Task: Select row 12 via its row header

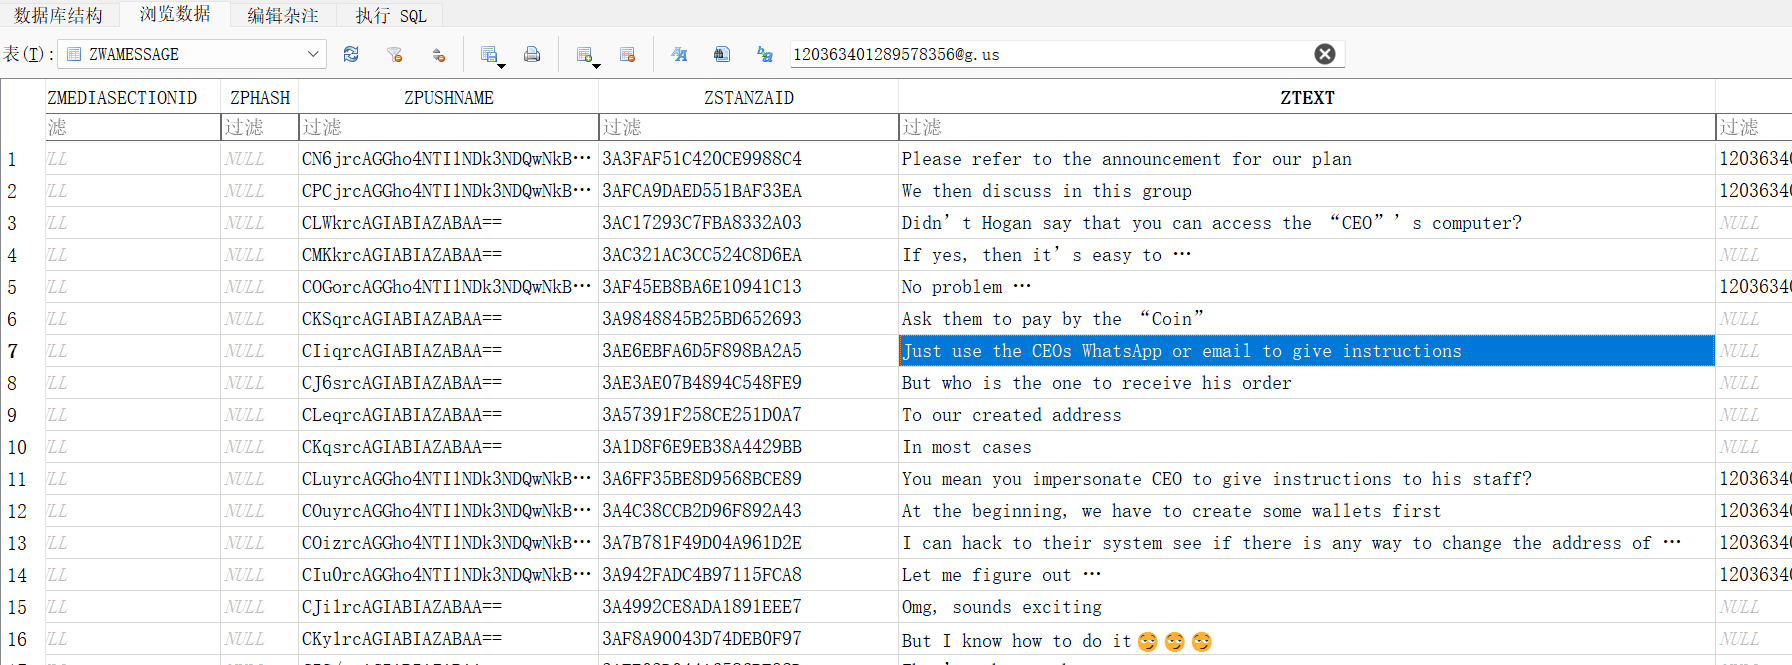Action: [x=22, y=511]
